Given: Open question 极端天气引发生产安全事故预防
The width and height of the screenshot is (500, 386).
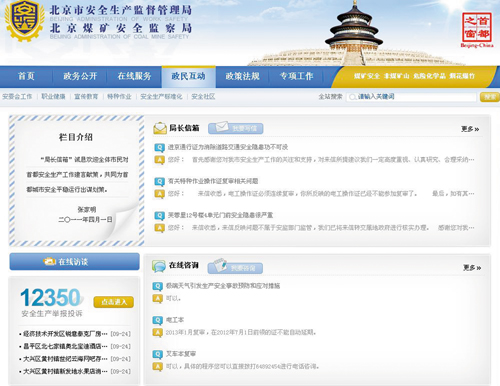Looking at the screenshot, I should pyautogui.click(x=223, y=286).
